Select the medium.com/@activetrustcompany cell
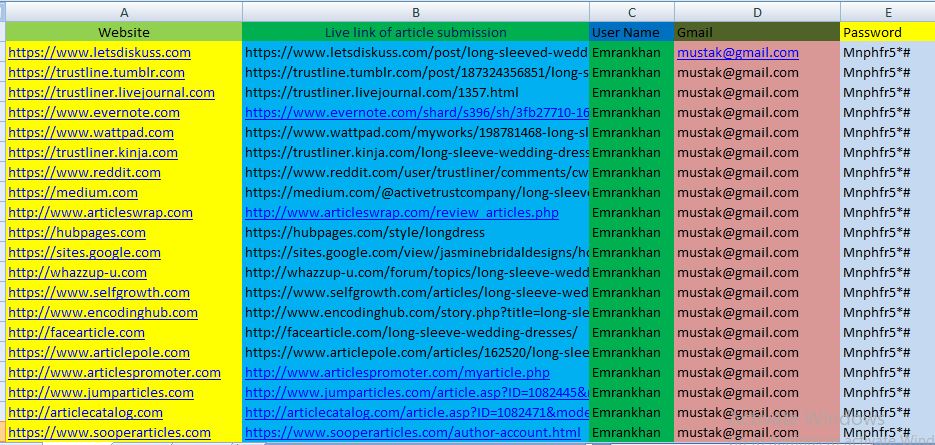The image size is (935, 445). 416,193
